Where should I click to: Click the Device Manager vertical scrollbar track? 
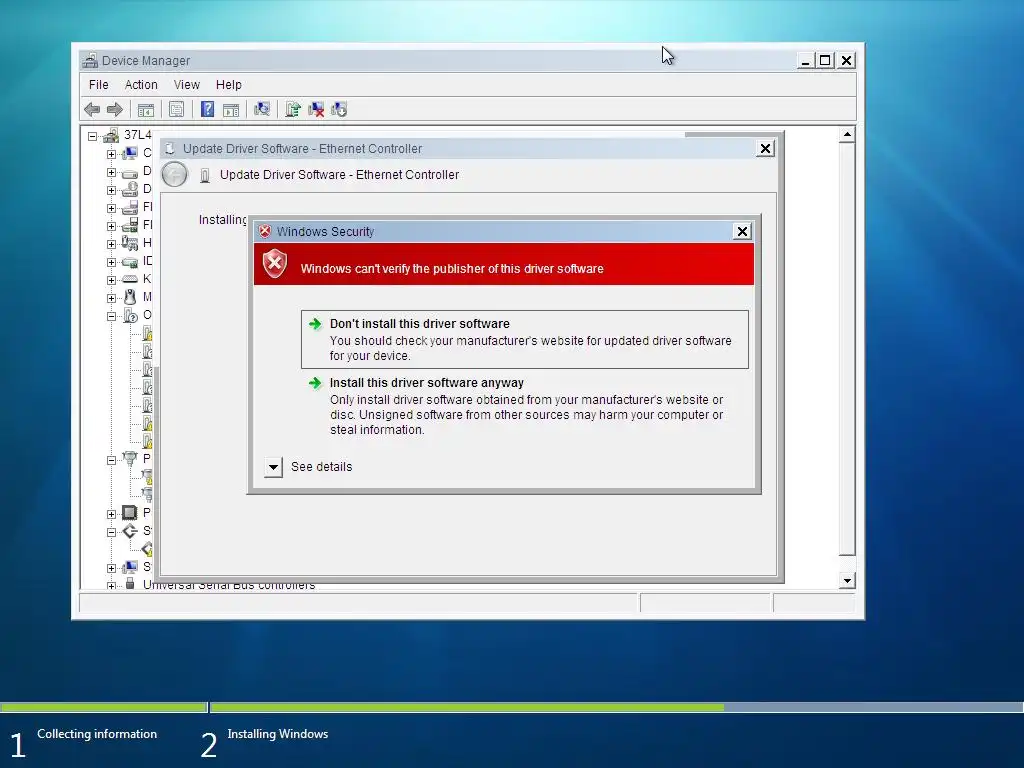pyautogui.click(x=847, y=358)
